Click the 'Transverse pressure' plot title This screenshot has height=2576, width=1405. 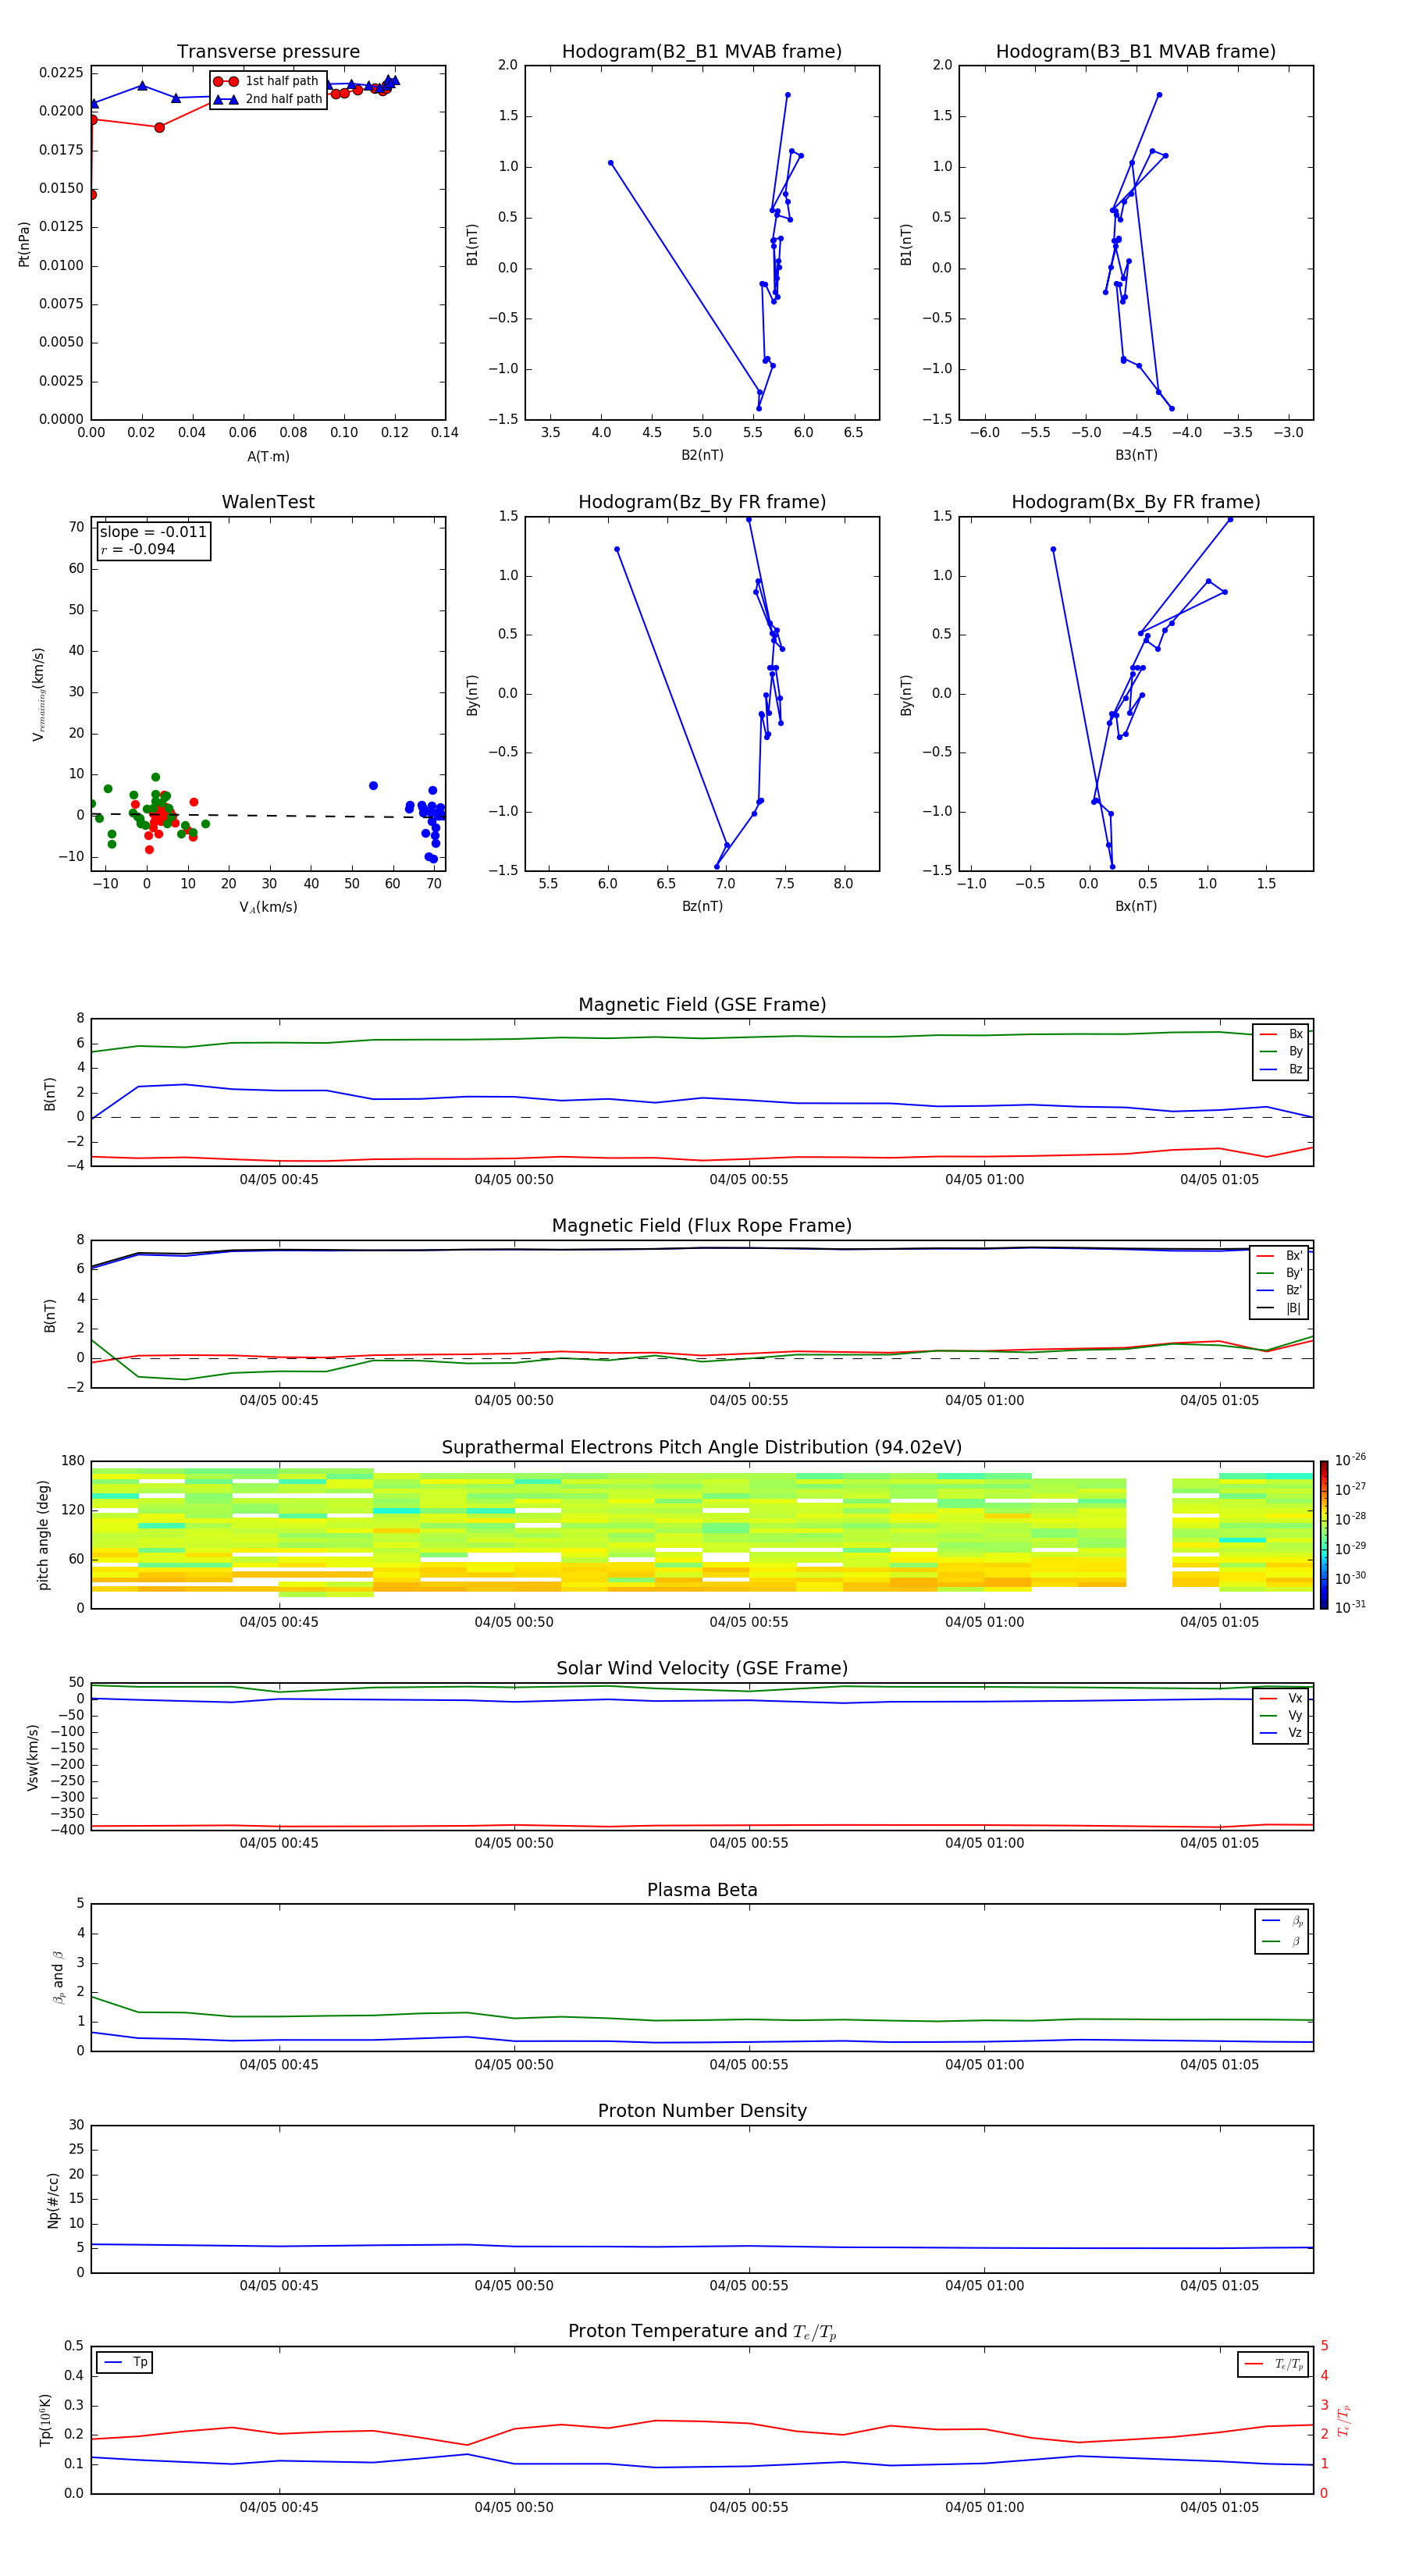[x=268, y=52]
